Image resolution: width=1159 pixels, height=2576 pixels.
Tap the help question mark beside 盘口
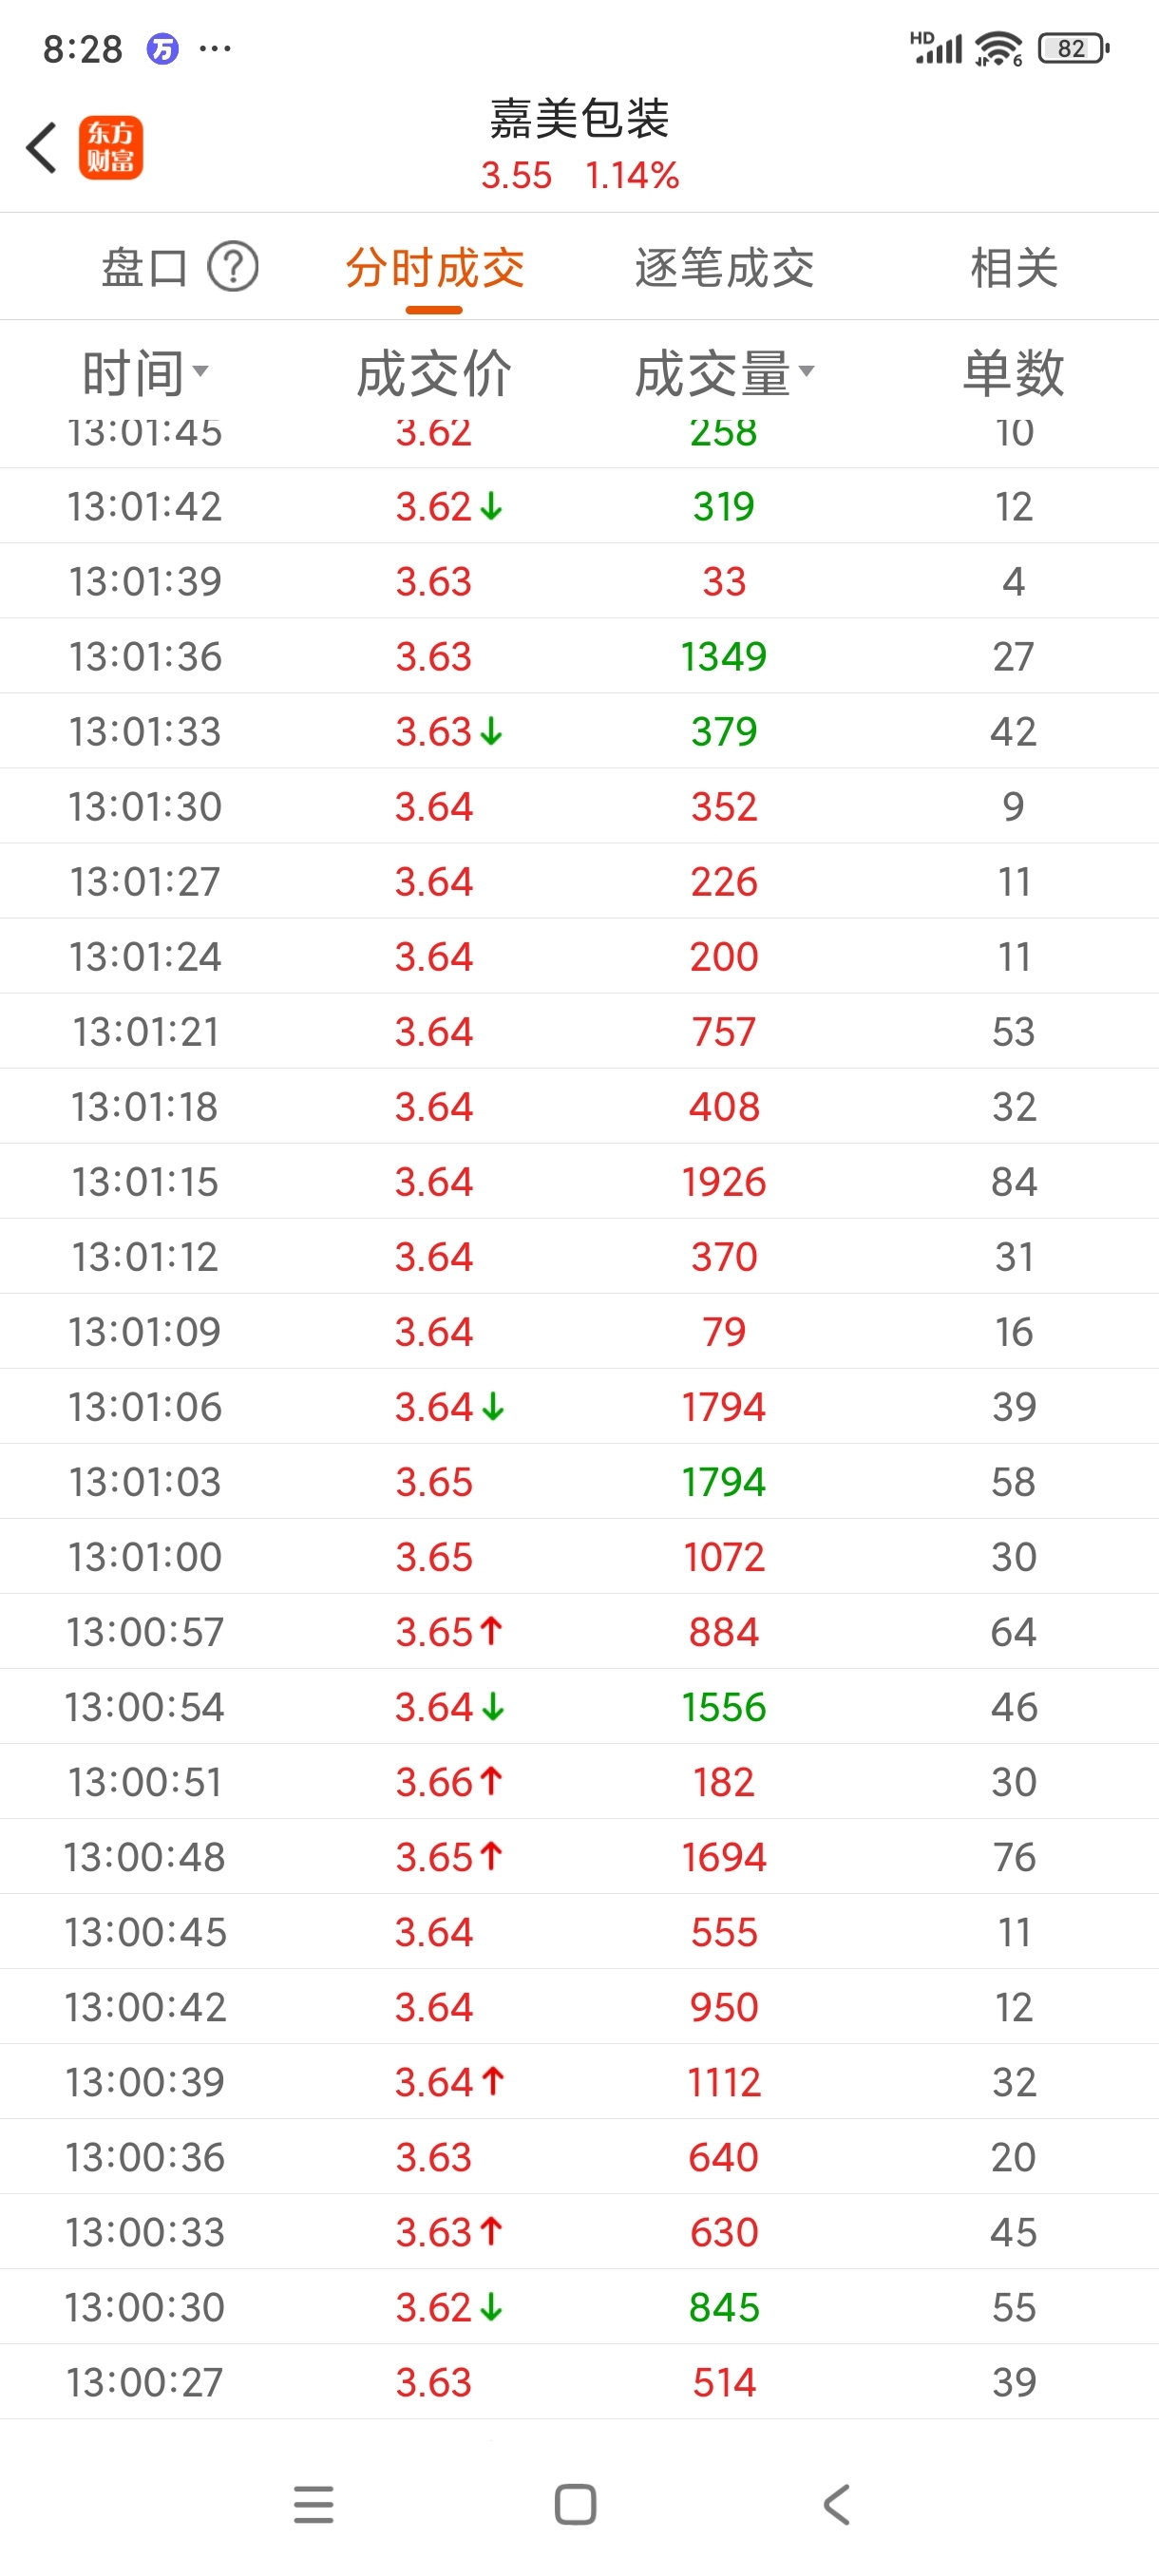[x=233, y=267]
